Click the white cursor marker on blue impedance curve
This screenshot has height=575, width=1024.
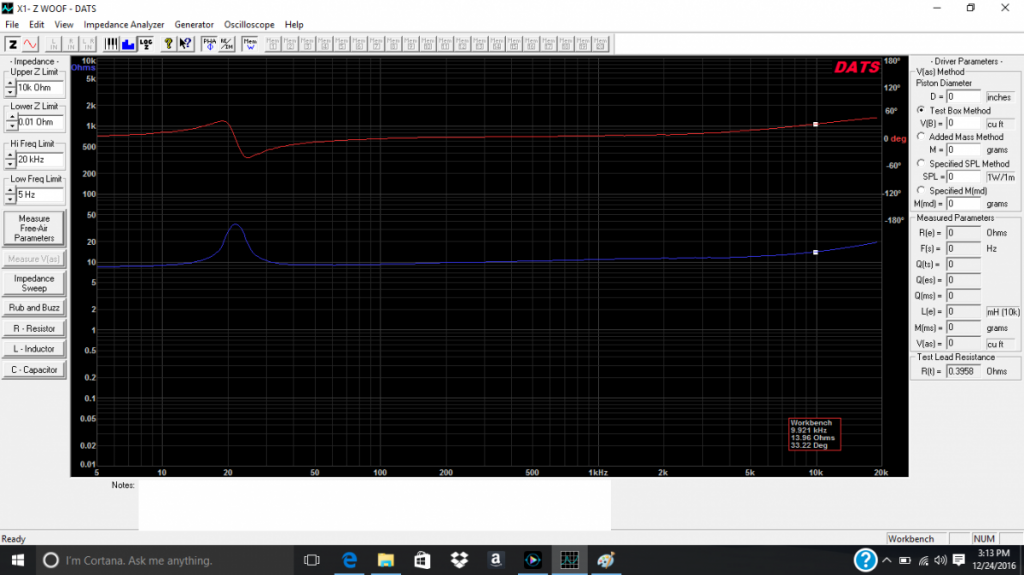point(815,252)
